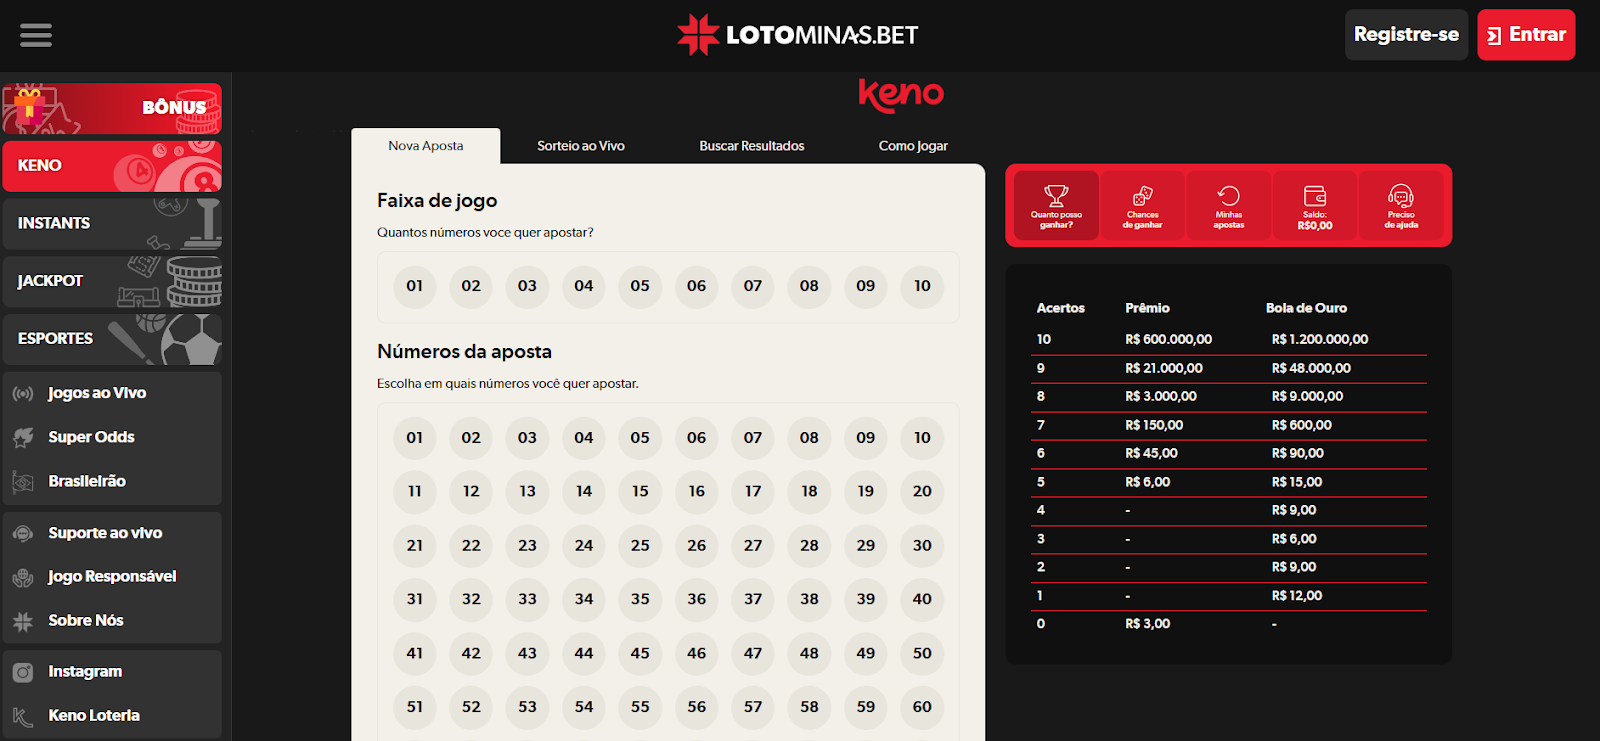The width and height of the screenshot is (1600, 741).
Task: Click the 'Bola de Ouro' column header
Action: click(1306, 308)
